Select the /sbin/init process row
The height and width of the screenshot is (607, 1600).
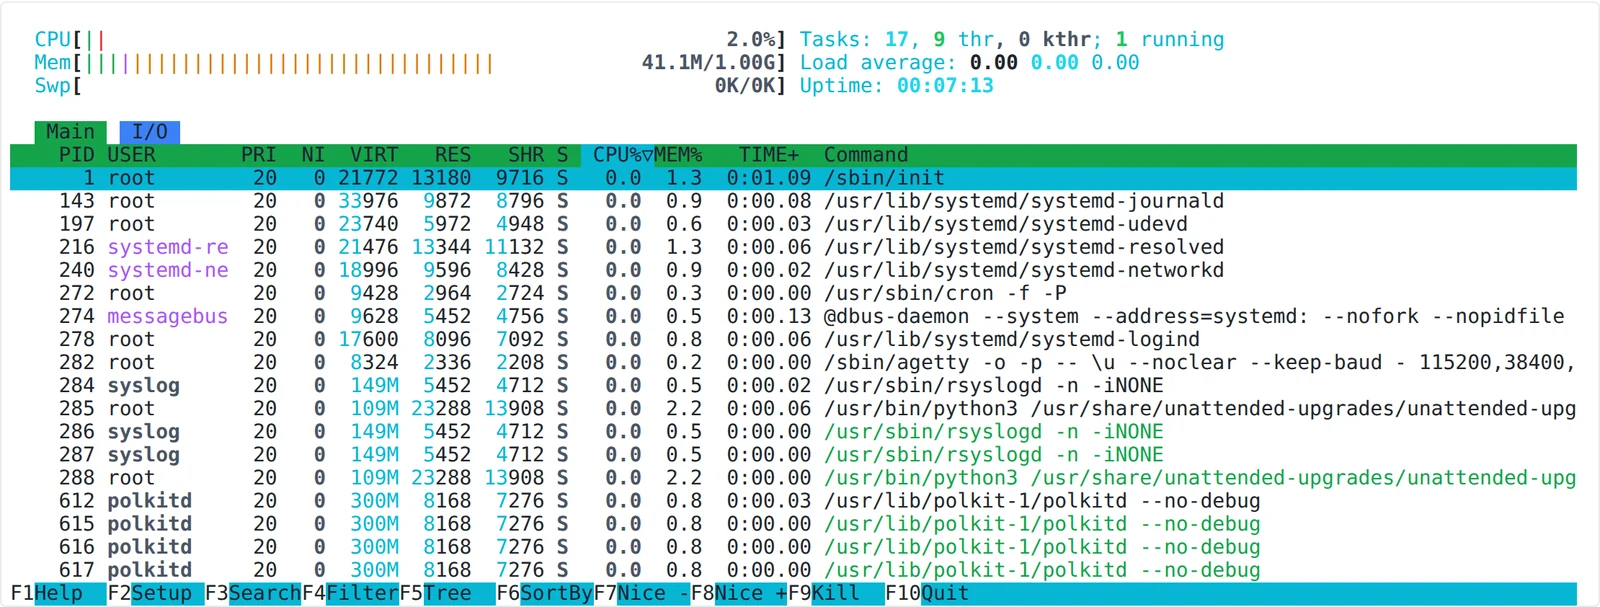click(x=793, y=178)
